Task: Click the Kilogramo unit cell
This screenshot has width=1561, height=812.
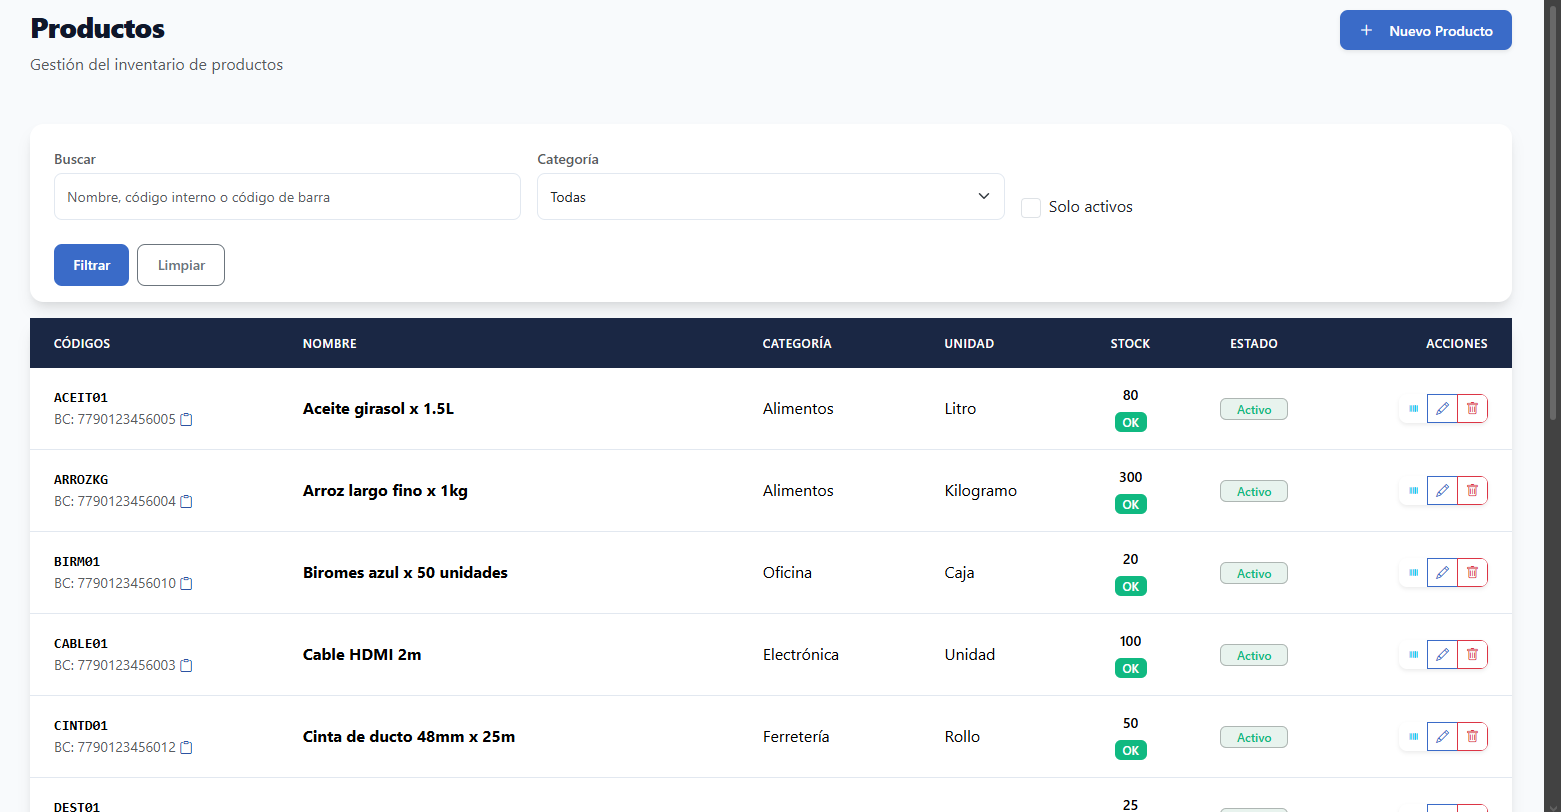Action: [980, 491]
